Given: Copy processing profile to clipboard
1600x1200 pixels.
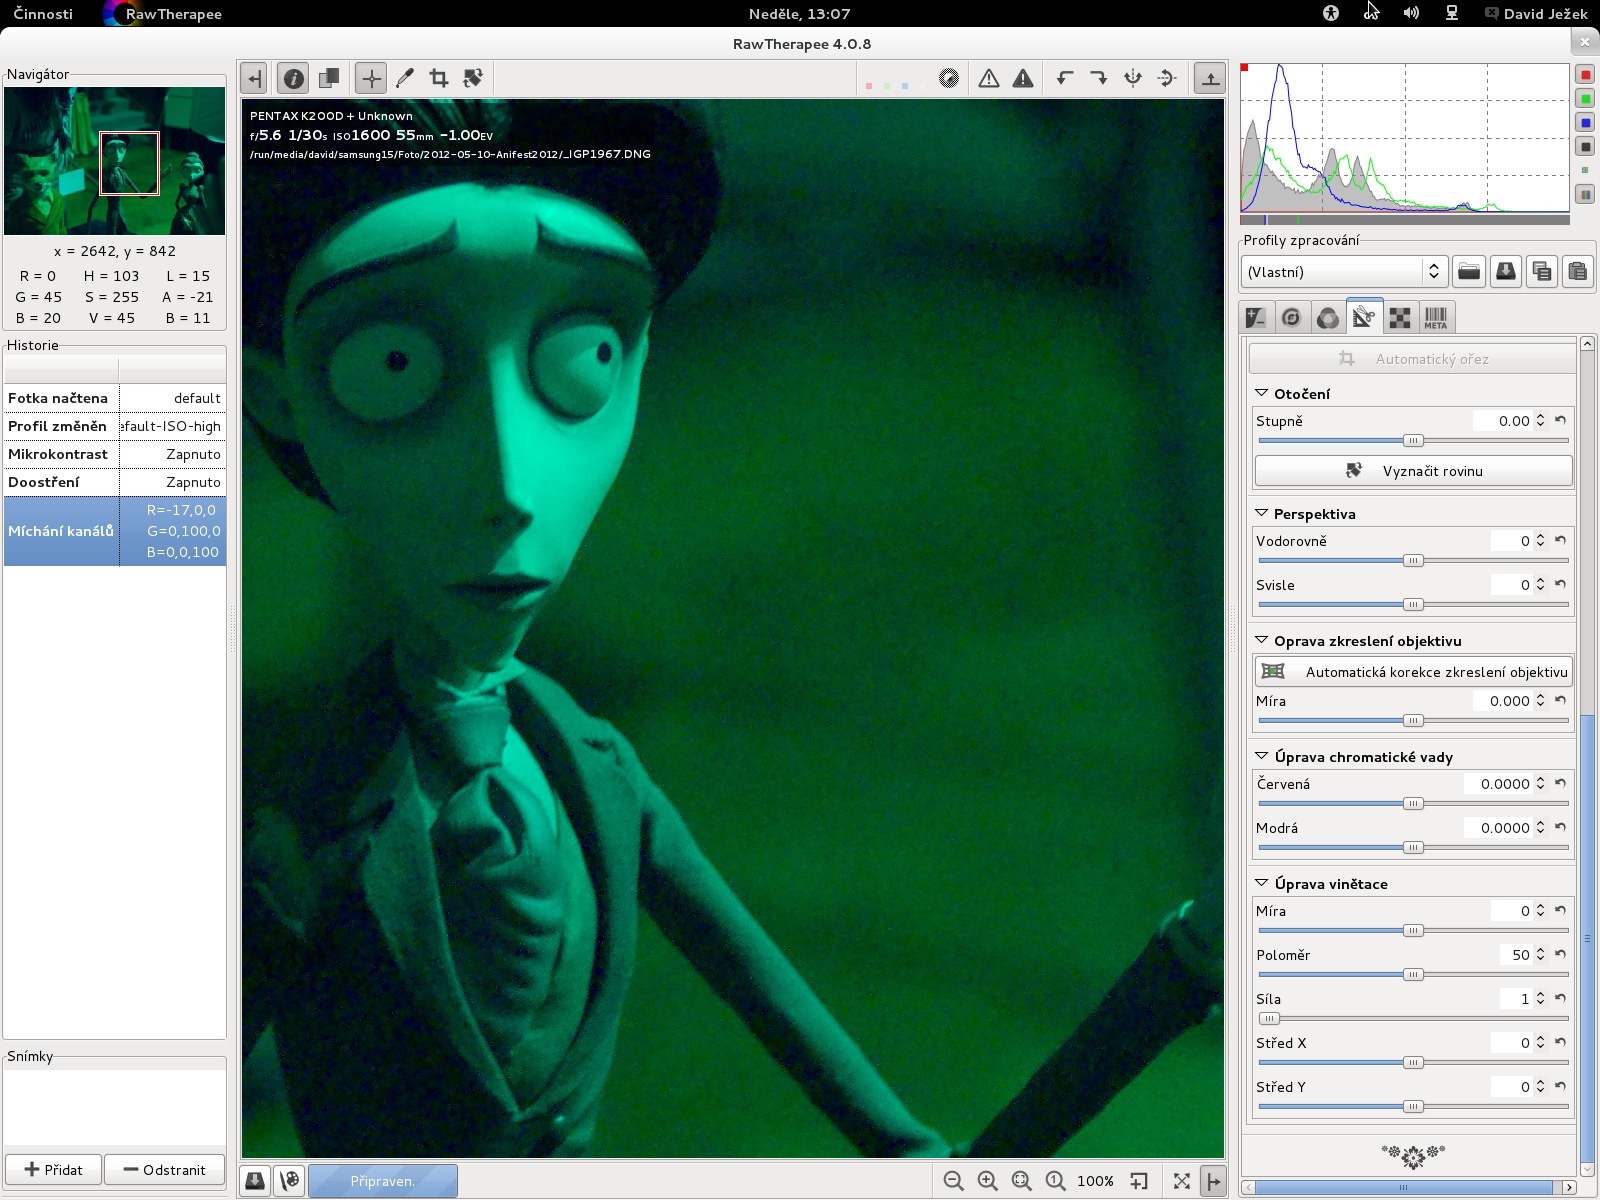Looking at the screenshot, I should tap(1542, 272).
